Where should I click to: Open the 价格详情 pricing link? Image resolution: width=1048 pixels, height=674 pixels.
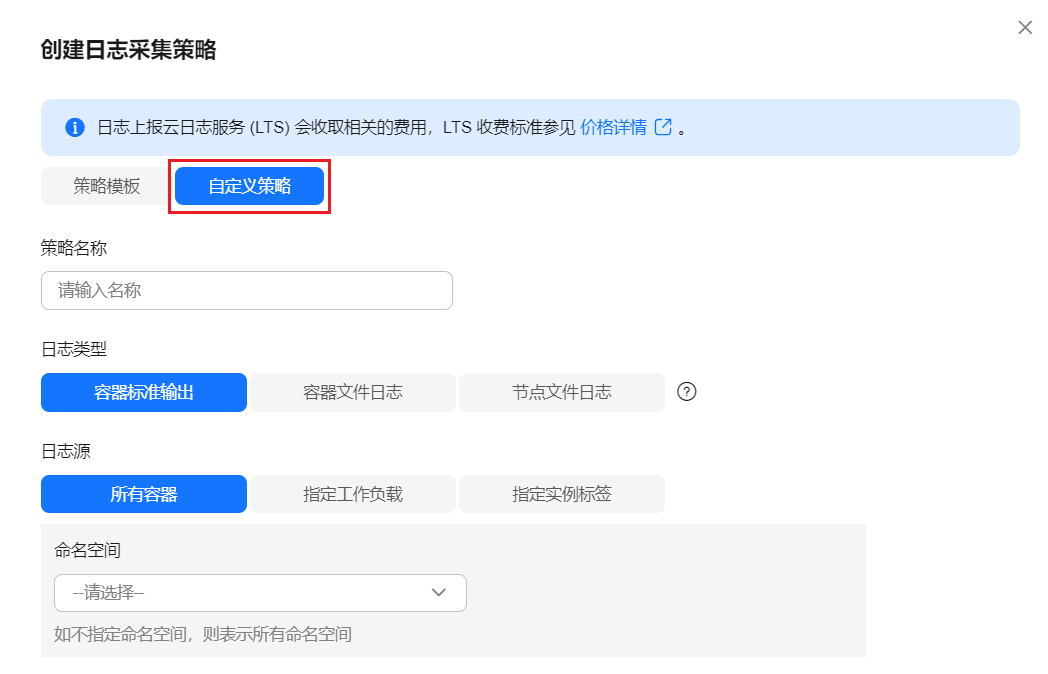point(613,127)
